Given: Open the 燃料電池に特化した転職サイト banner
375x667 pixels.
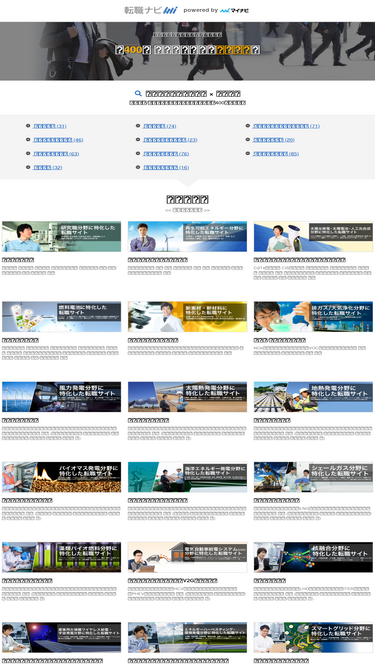Looking at the screenshot, I should pyautogui.click(x=61, y=317).
